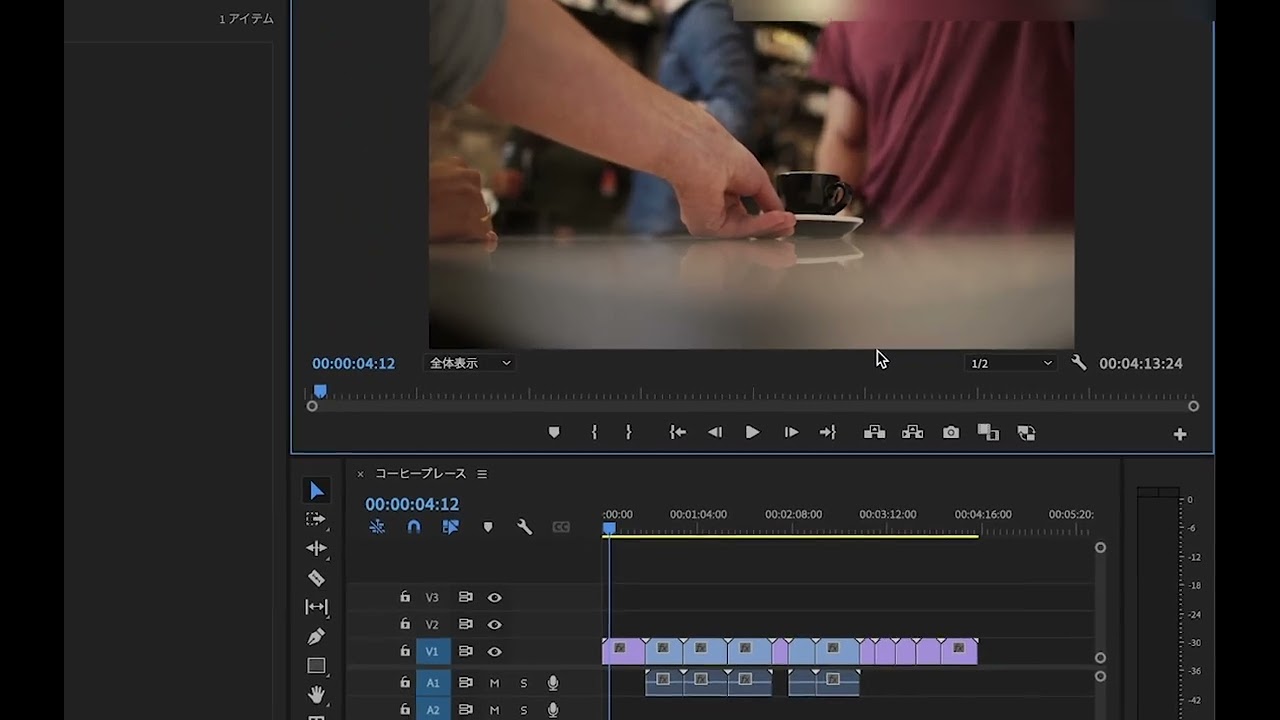
Task: Open the button editor plus icon
Action: pos(1180,434)
